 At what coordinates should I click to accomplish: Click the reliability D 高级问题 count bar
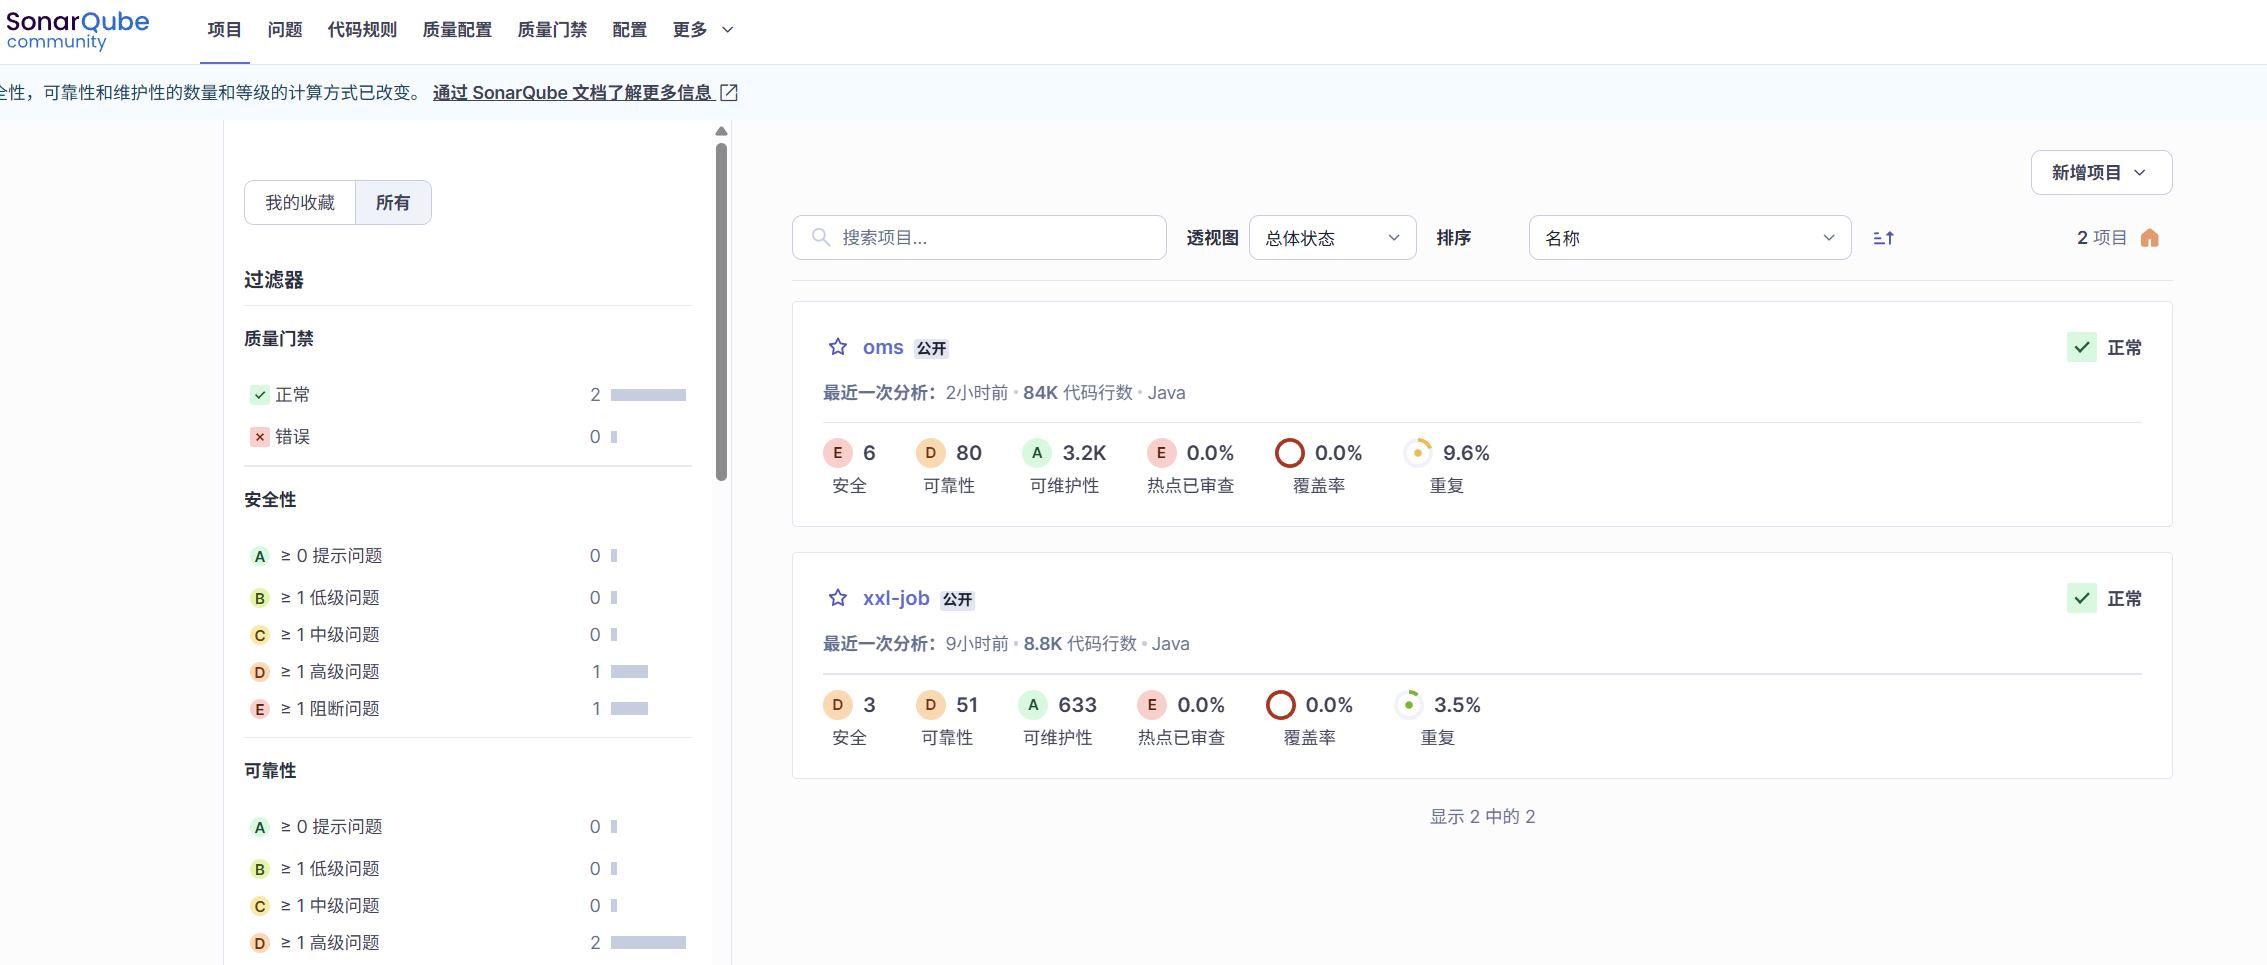(x=648, y=943)
